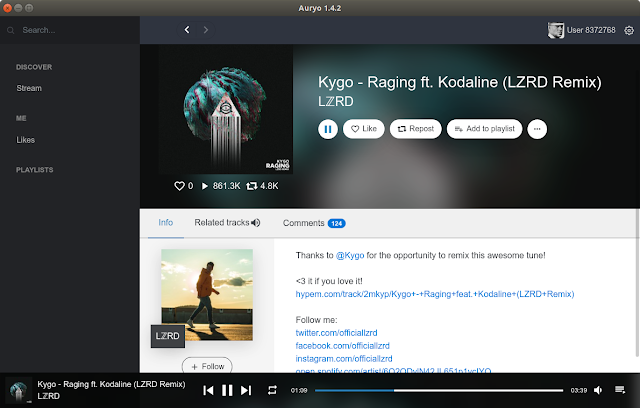The image size is (640, 408).
Task: Click LZRD artist name in player bar
Action: pyautogui.click(x=49, y=396)
